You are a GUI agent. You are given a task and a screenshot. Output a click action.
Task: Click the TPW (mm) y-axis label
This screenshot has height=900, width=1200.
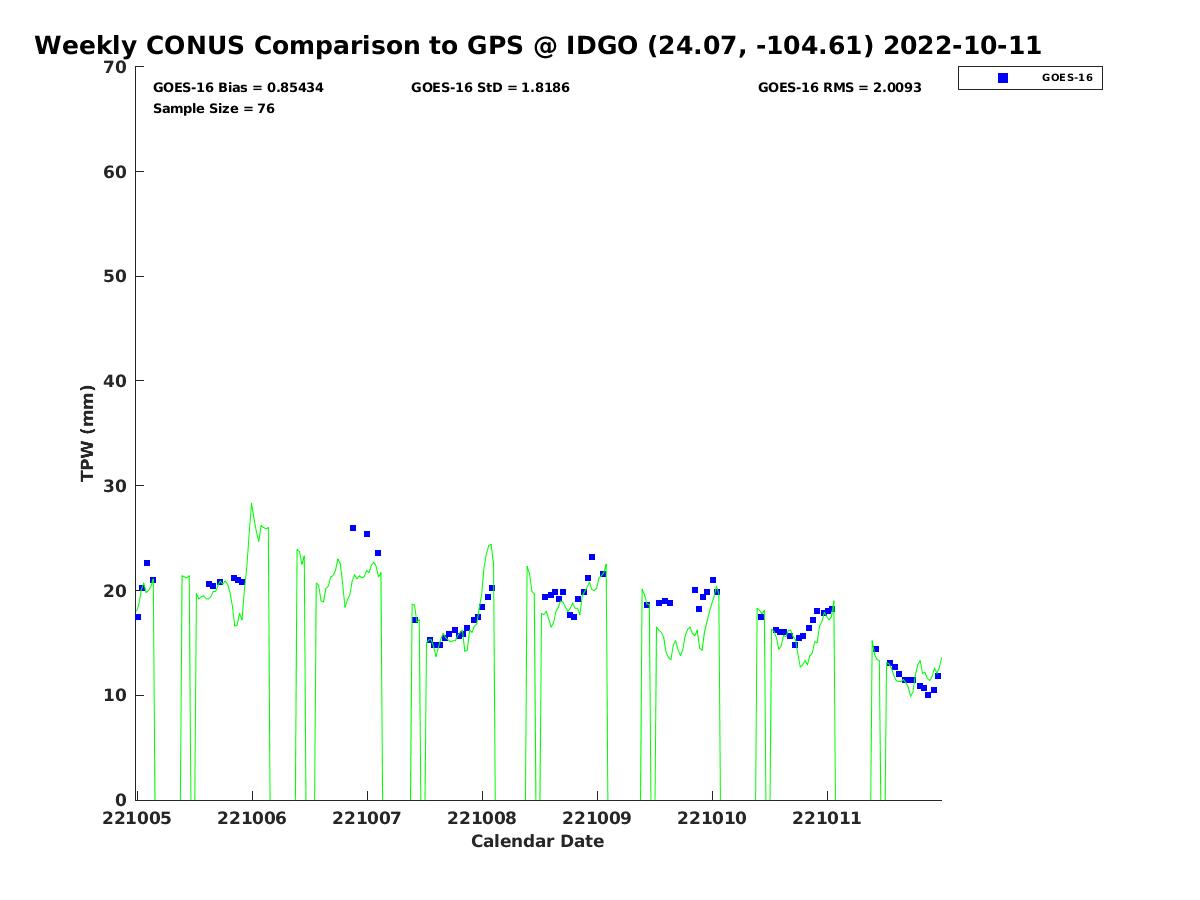87,433
